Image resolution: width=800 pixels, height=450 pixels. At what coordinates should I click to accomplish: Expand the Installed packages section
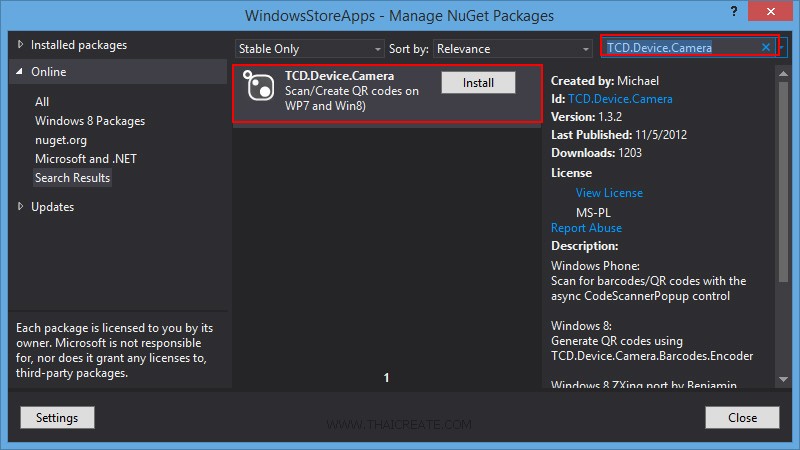click(20, 44)
